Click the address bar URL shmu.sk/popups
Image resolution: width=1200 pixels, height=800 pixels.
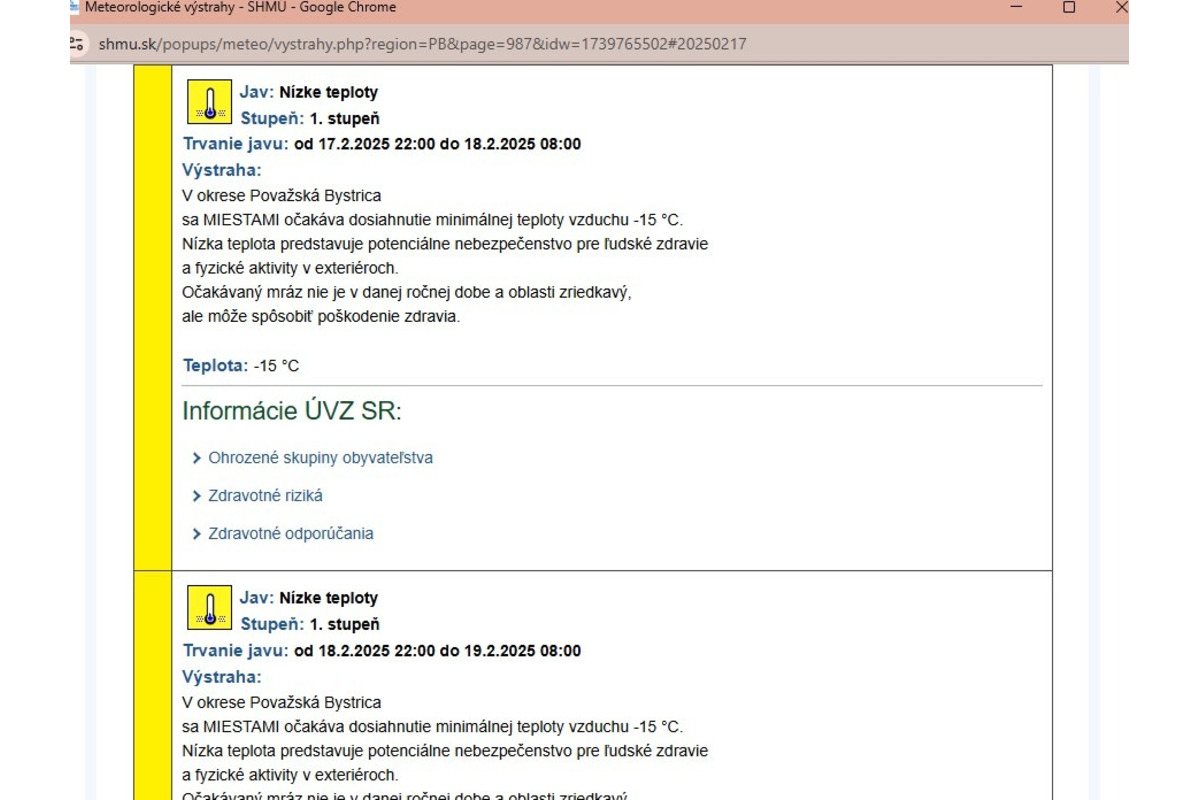pos(422,44)
